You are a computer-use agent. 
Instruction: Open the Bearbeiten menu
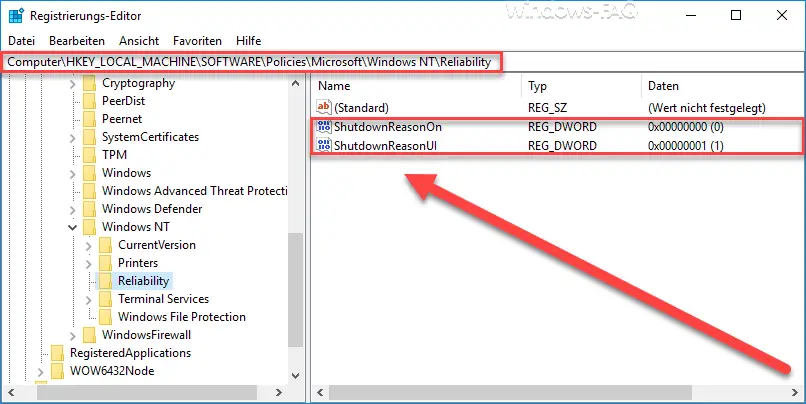click(x=77, y=41)
